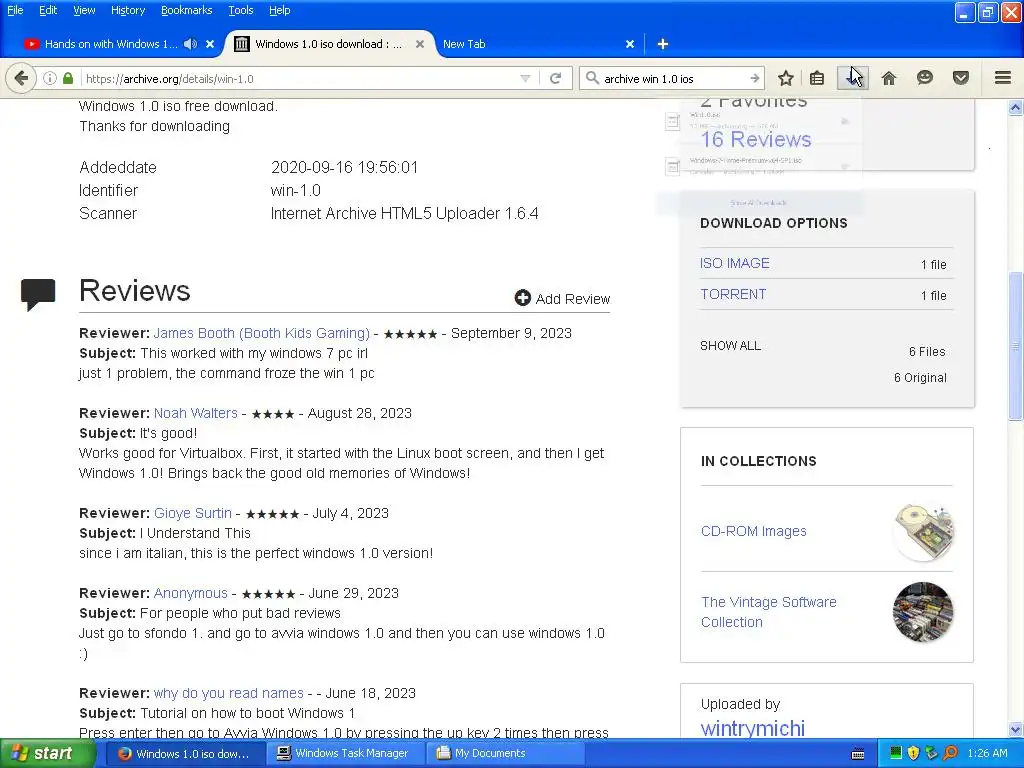The image size is (1024, 768).
Task: Open the Vintage Software Collection thumbnail
Action: 923,612
